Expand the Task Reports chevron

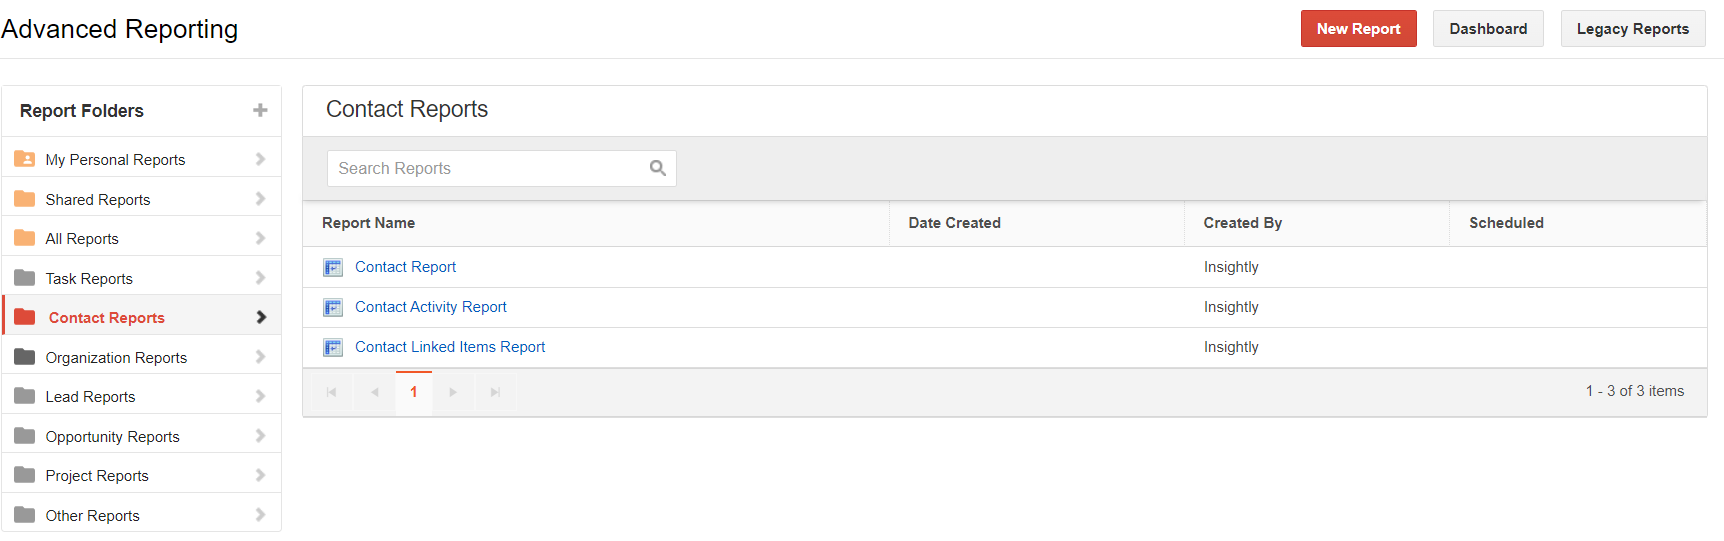[260, 278]
